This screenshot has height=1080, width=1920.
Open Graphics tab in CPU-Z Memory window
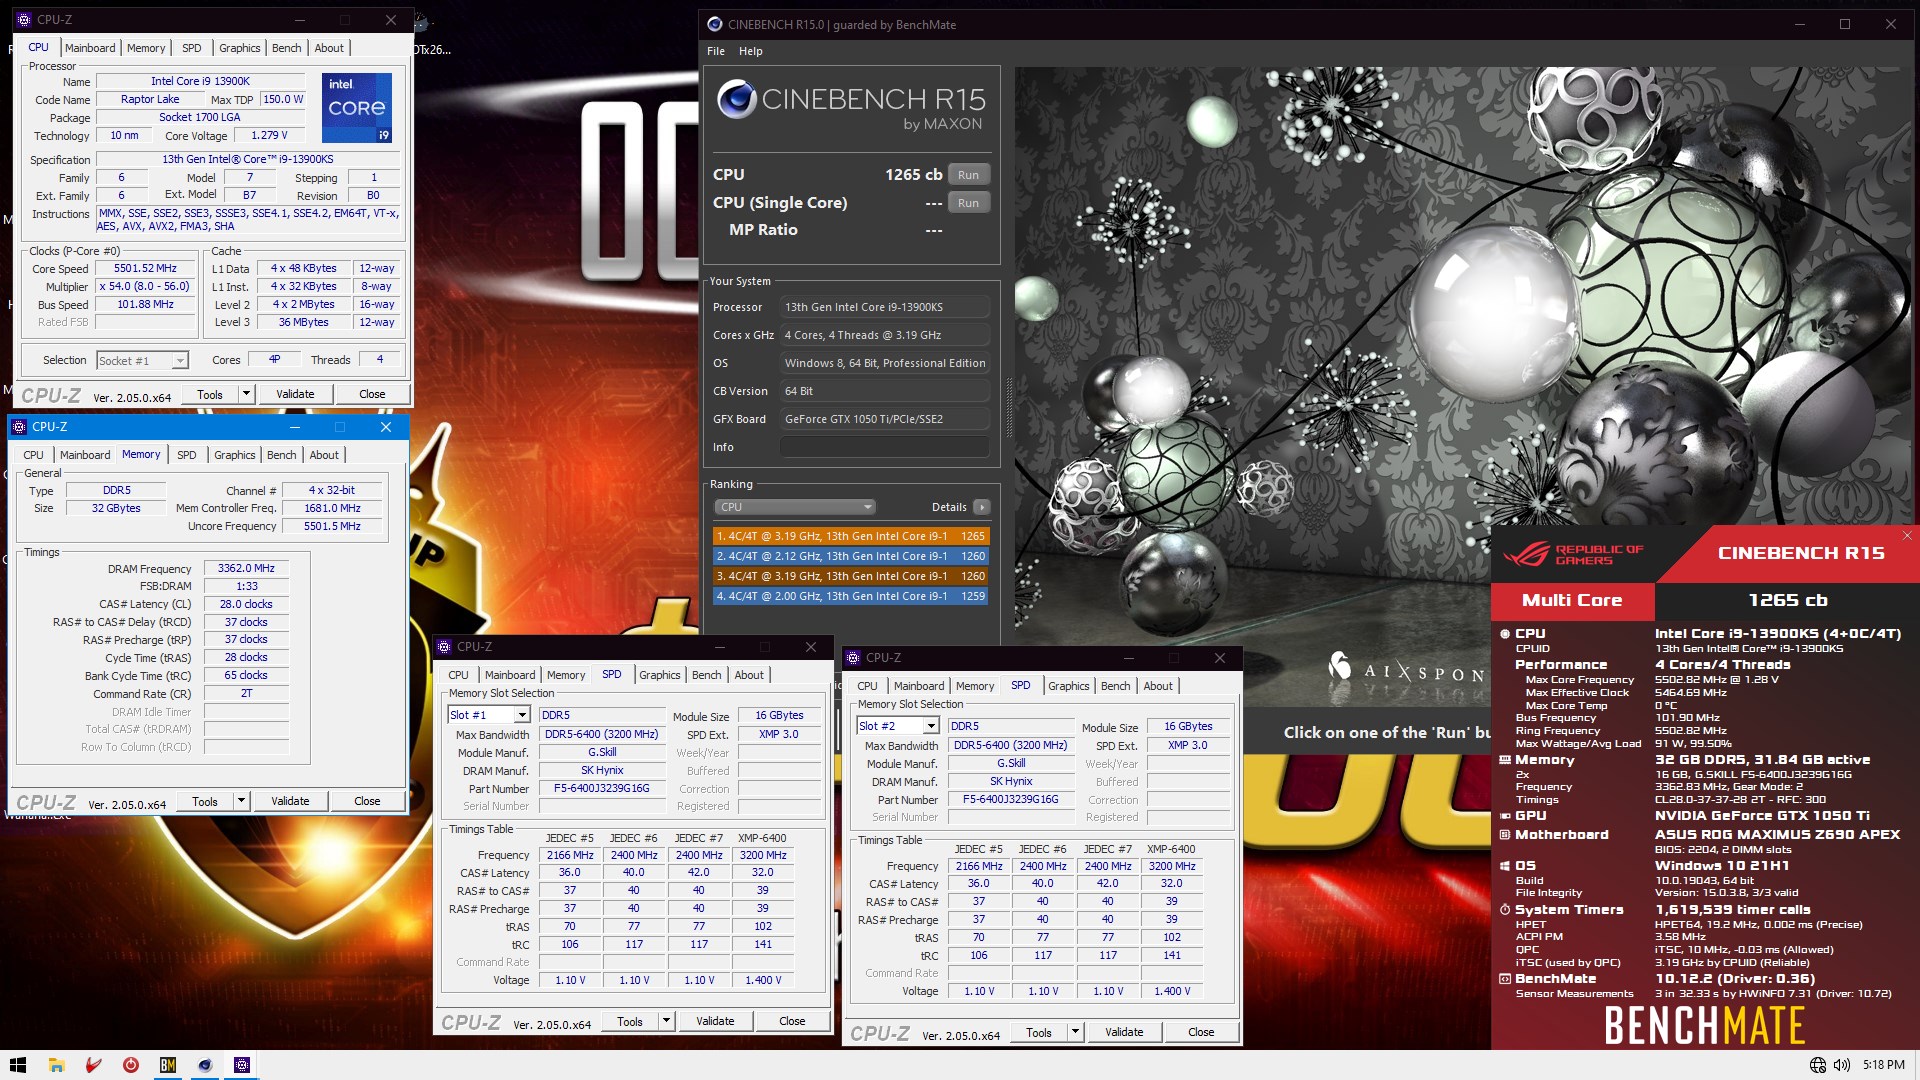coord(235,455)
